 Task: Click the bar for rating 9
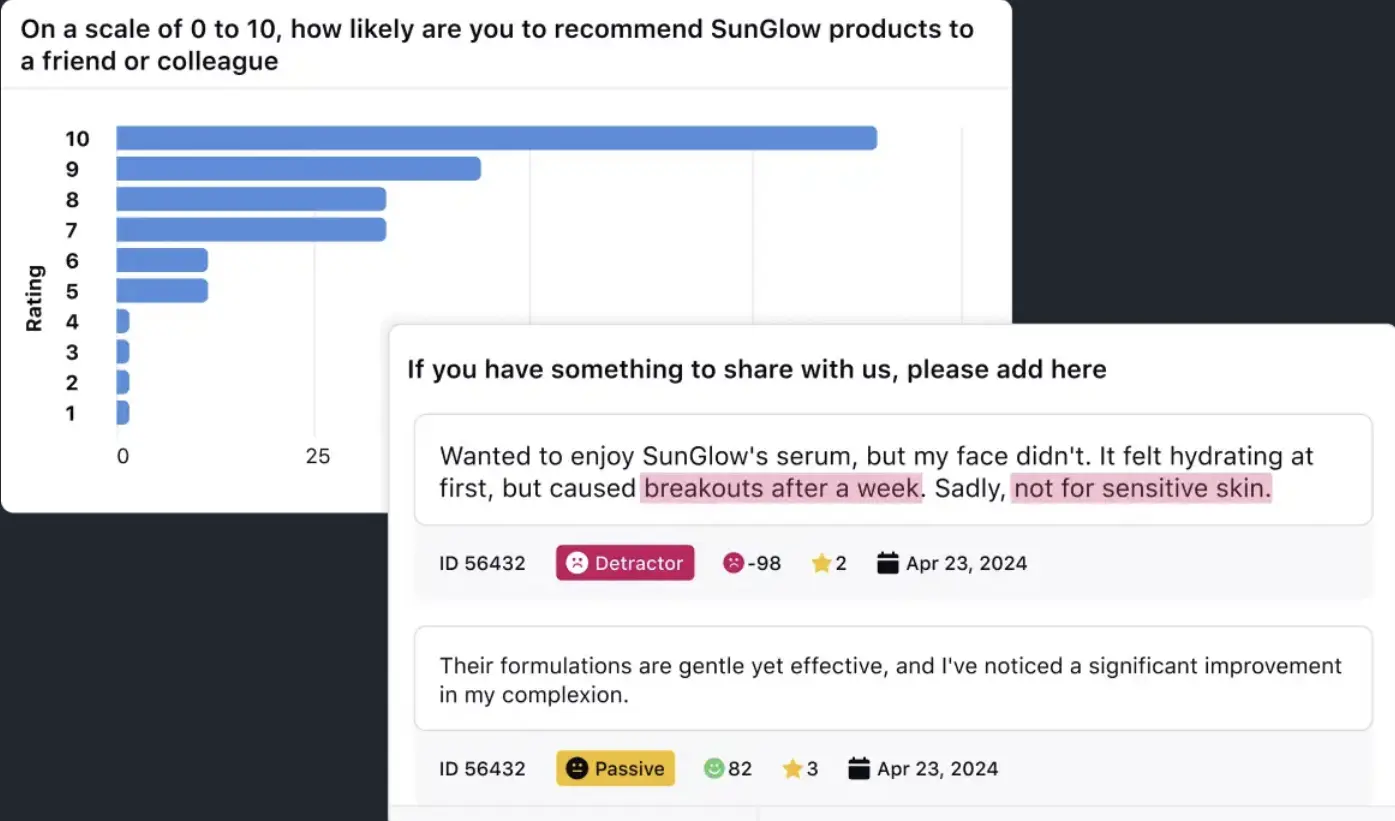298,169
